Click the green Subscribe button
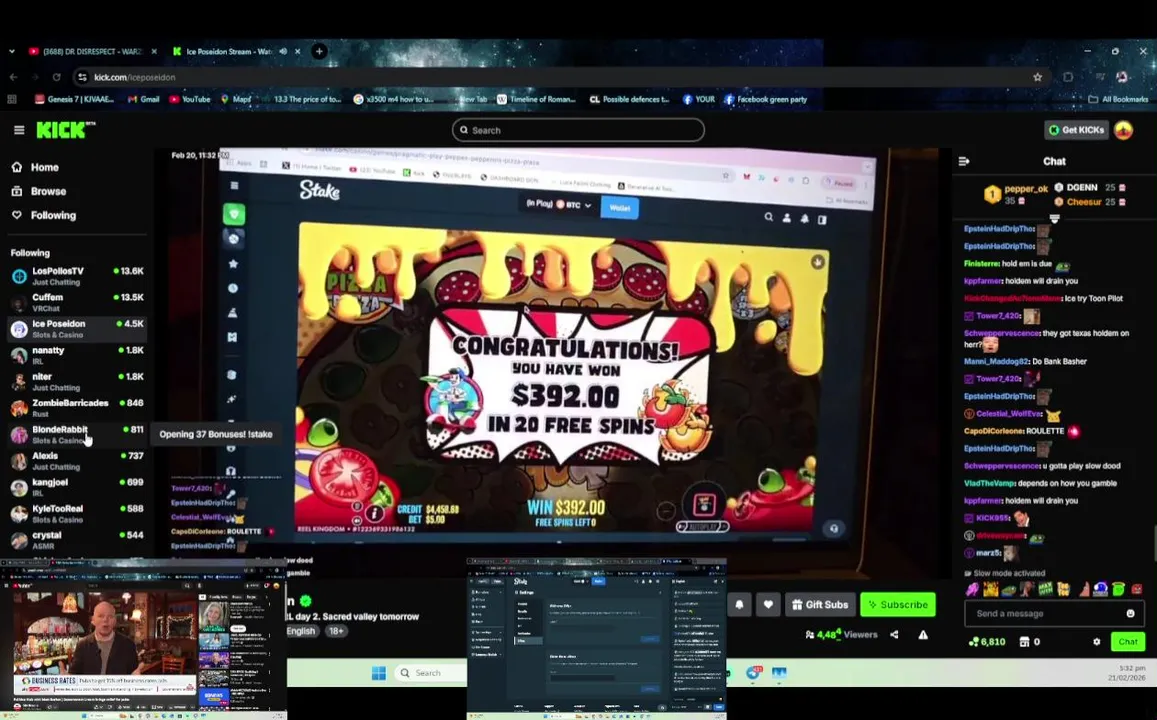The image size is (1157, 720). pos(898,604)
